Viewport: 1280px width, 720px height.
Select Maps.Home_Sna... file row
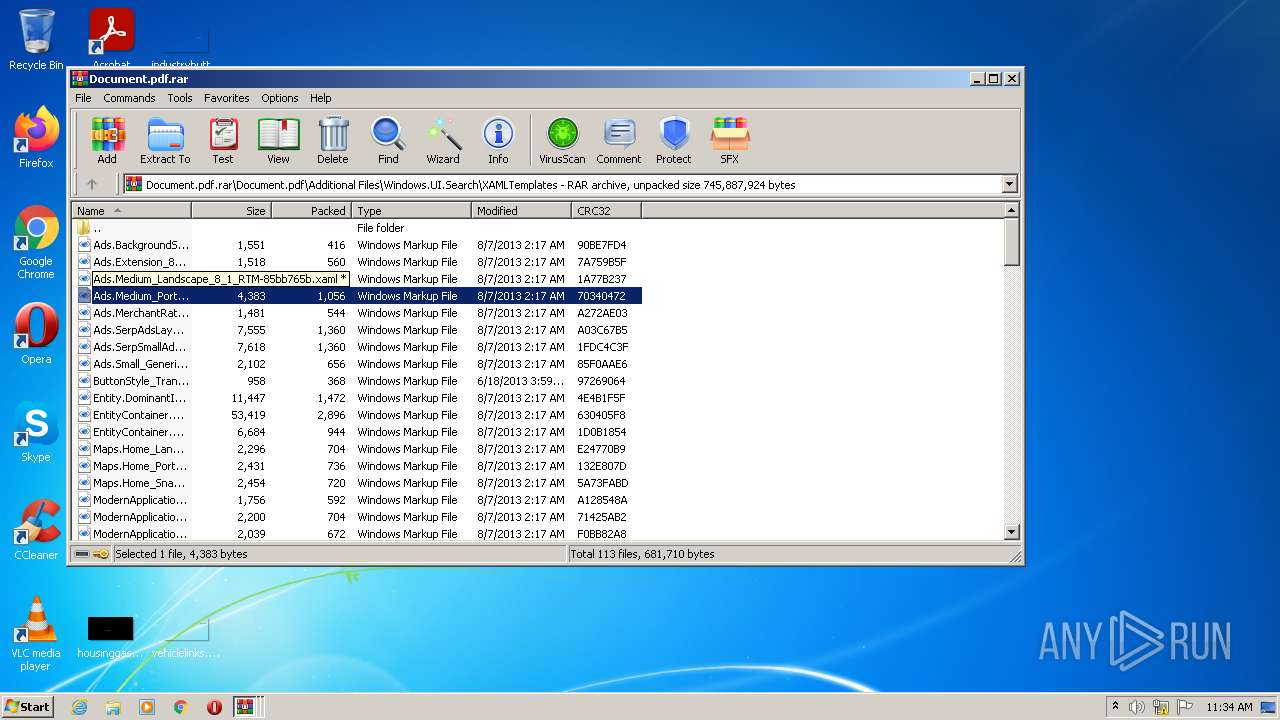357,483
